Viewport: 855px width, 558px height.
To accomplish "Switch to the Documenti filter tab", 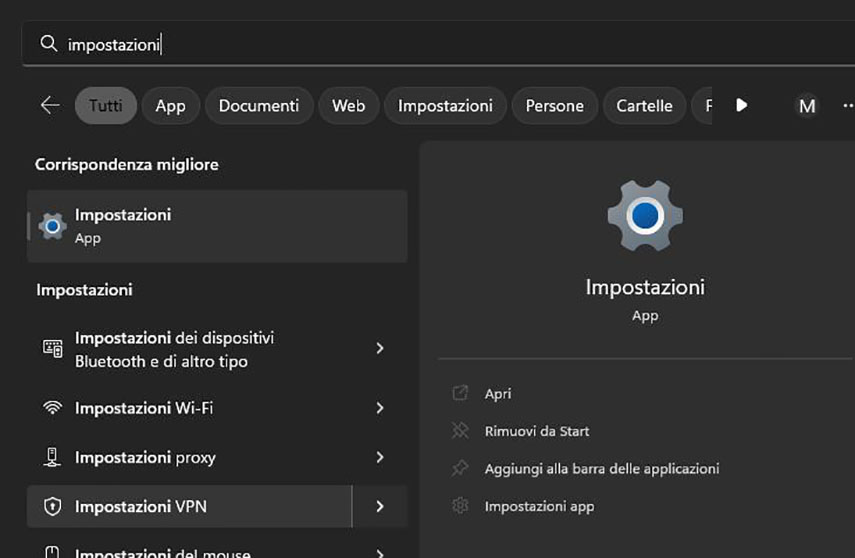I will click(259, 105).
